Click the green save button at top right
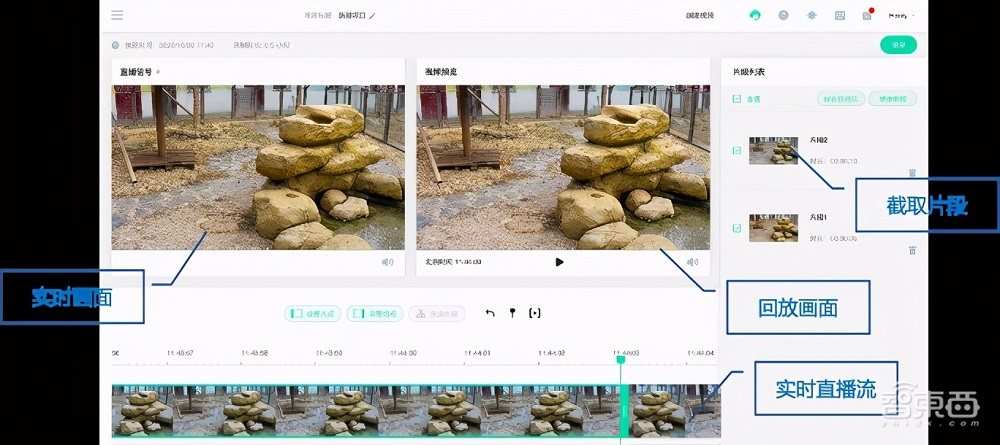 click(x=898, y=44)
